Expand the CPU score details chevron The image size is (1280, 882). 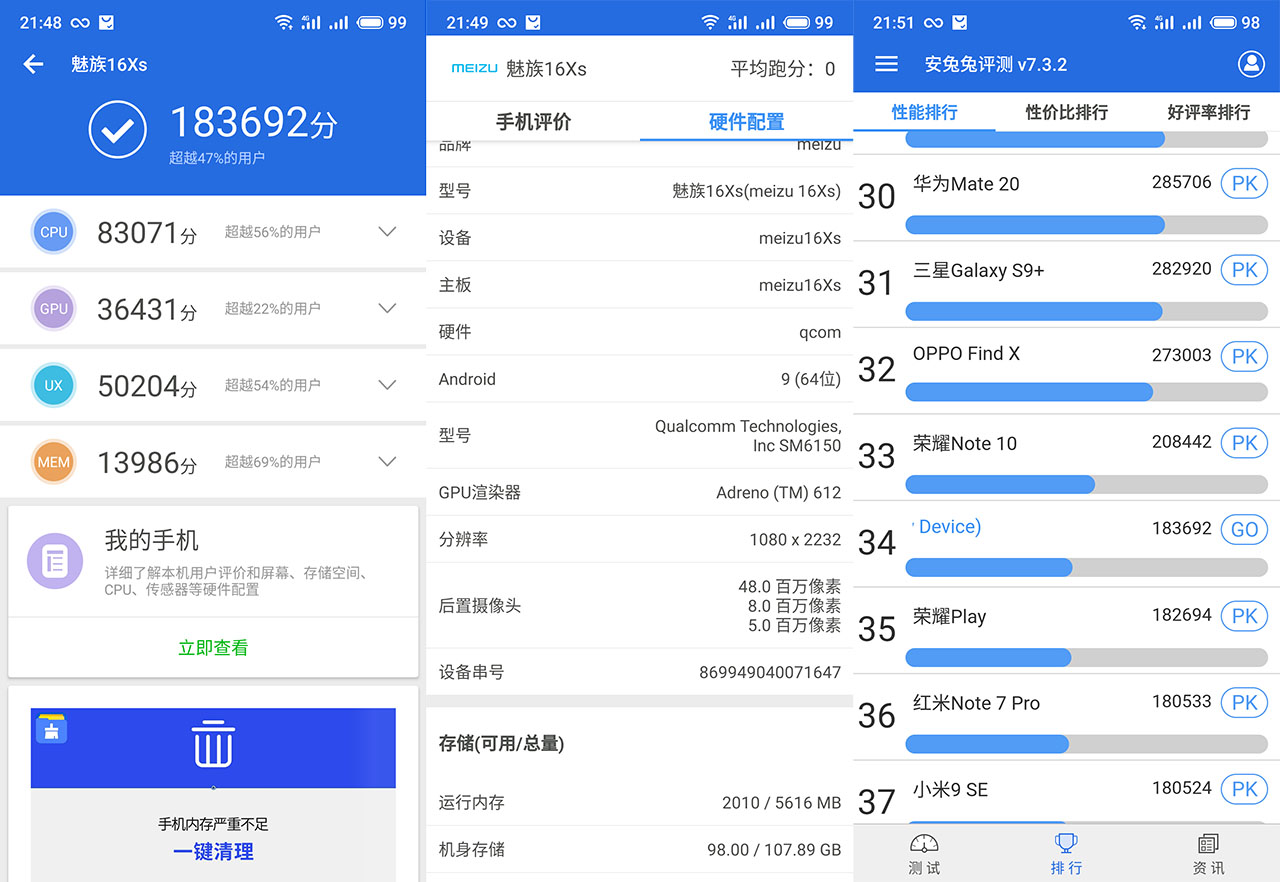387,231
